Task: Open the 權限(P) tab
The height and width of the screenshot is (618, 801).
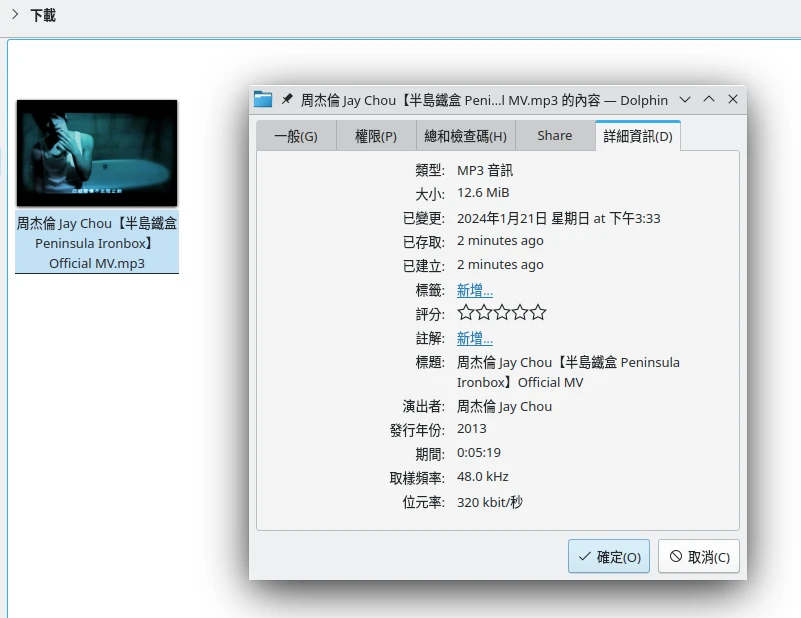Action: 376,136
